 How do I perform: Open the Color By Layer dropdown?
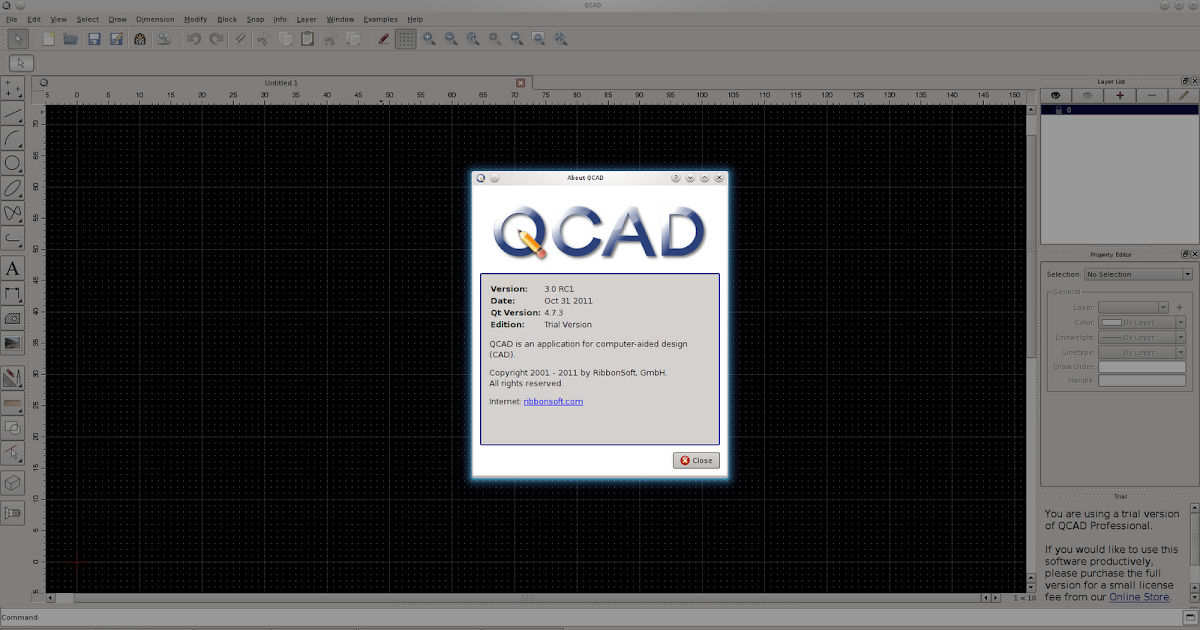click(x=1142, y=323)
